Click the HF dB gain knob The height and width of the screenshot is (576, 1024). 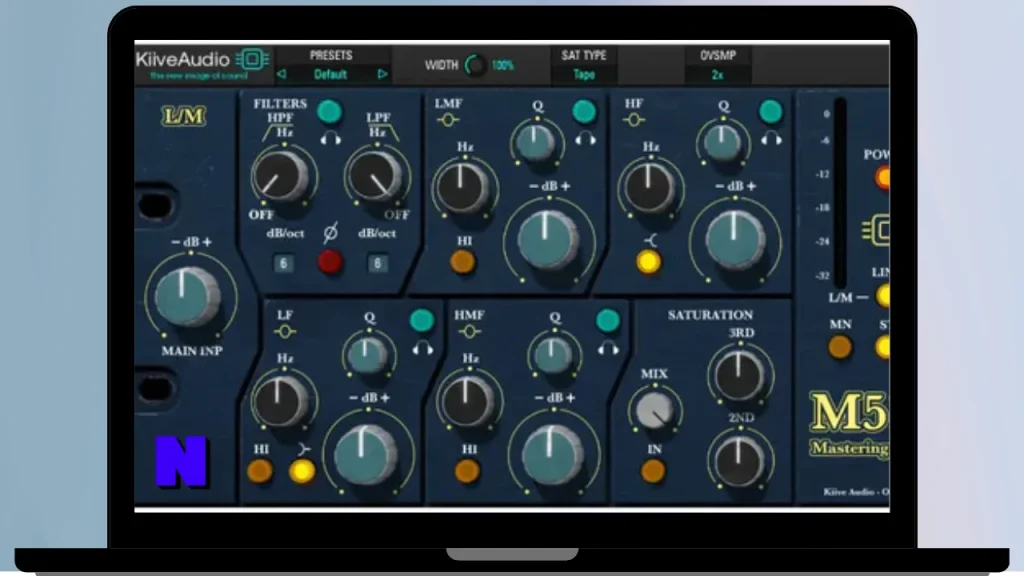[x=735, y=240]
